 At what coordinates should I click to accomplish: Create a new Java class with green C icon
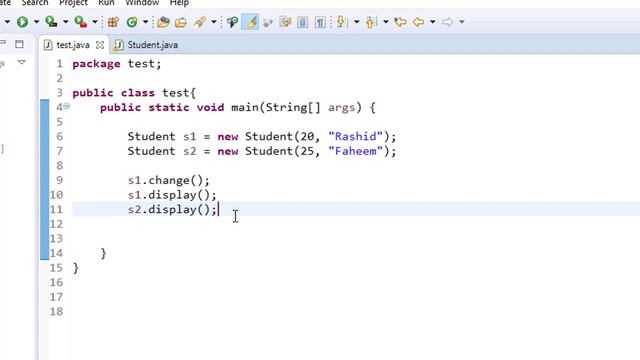click(132, 22)
